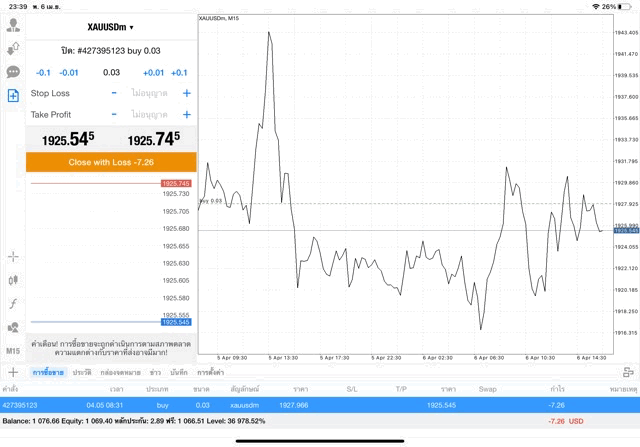The image size is (640, 447).
Task: Open the candlestick chart type icon
Action: [x=13, y=280]
